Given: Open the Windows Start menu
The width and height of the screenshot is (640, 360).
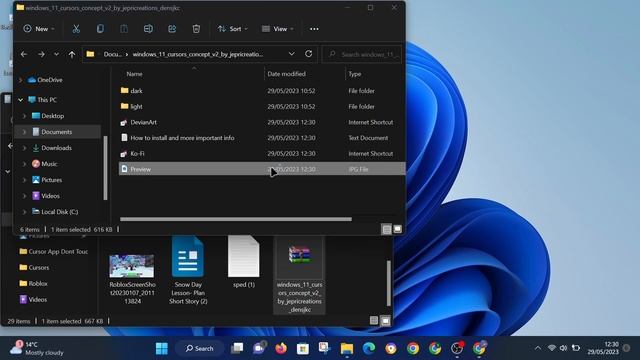Looking at the screenshot, I should click(x=162, y=348).
